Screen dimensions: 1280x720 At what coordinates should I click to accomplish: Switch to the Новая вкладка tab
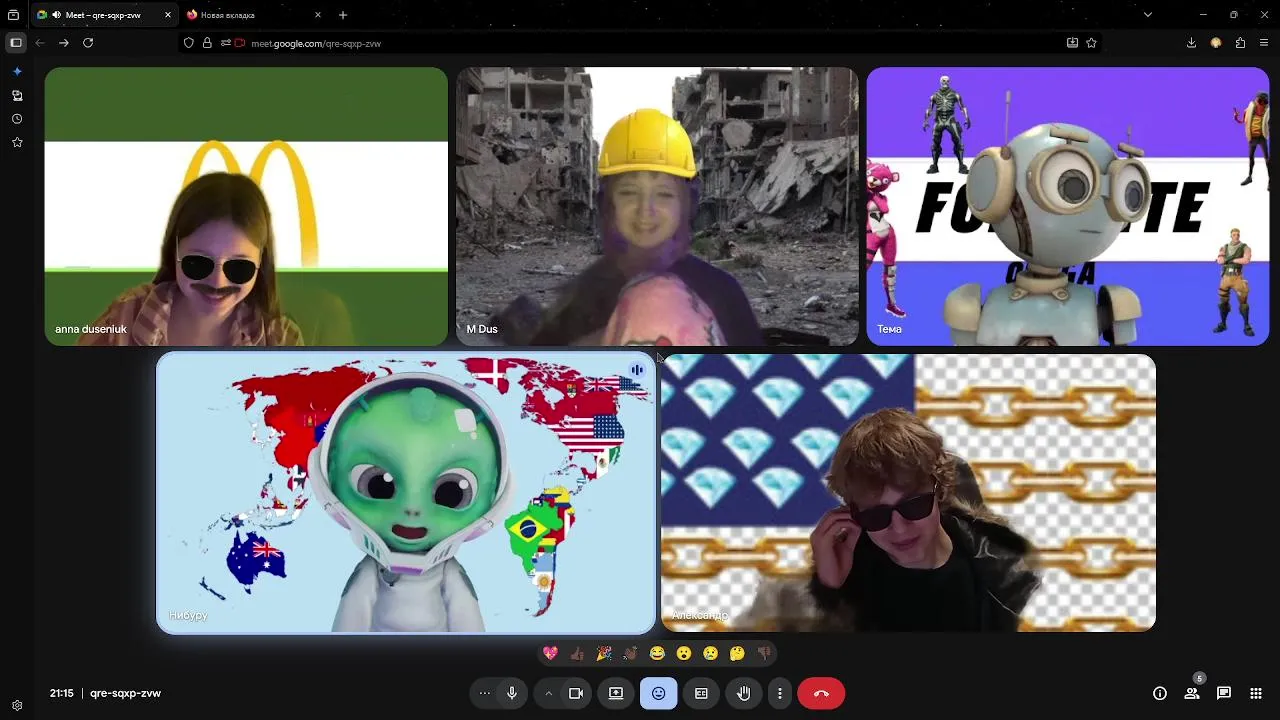[255, 15]
